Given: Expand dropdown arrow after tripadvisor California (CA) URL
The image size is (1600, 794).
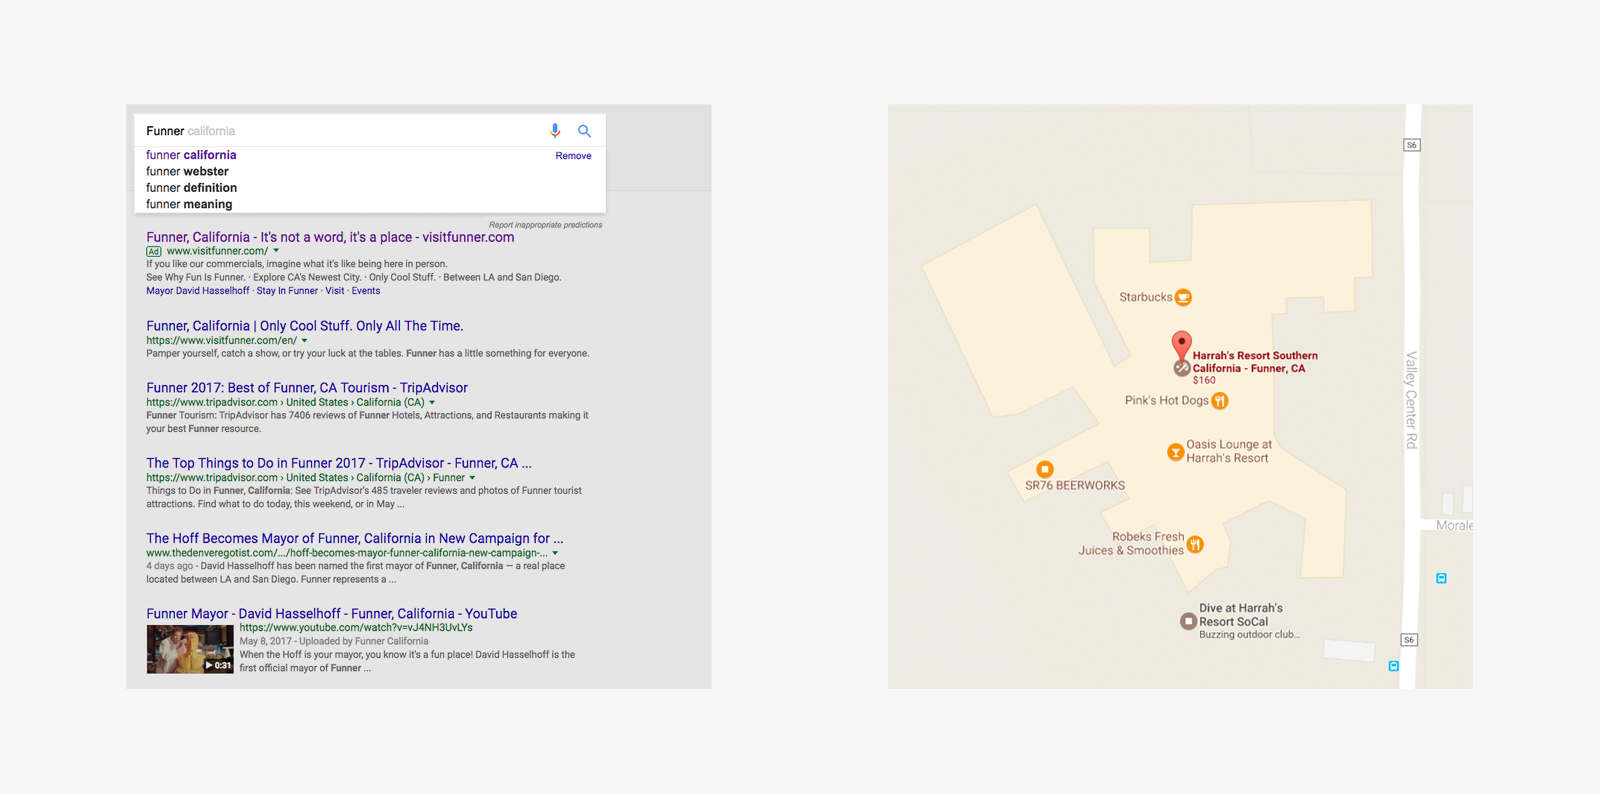Looking at the screenshot, I should (x=432, y=403).
